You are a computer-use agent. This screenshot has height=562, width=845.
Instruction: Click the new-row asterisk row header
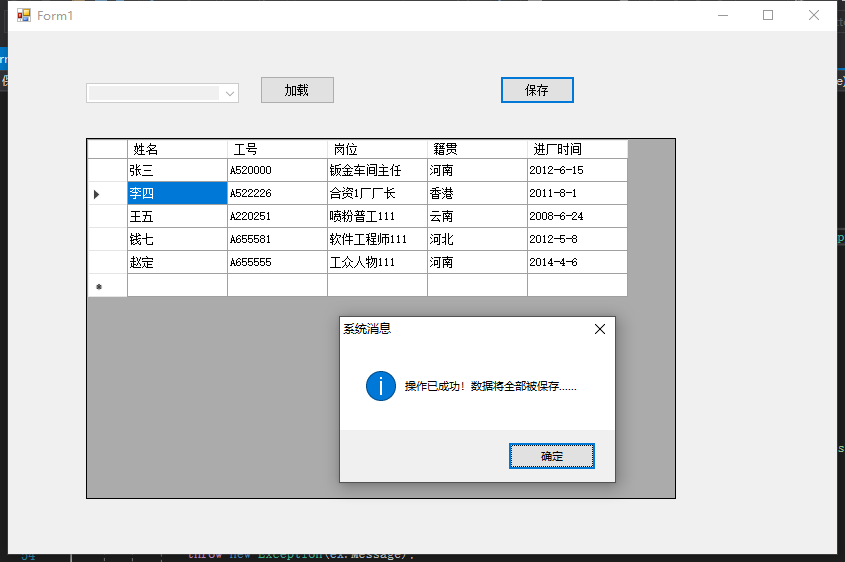107,286
